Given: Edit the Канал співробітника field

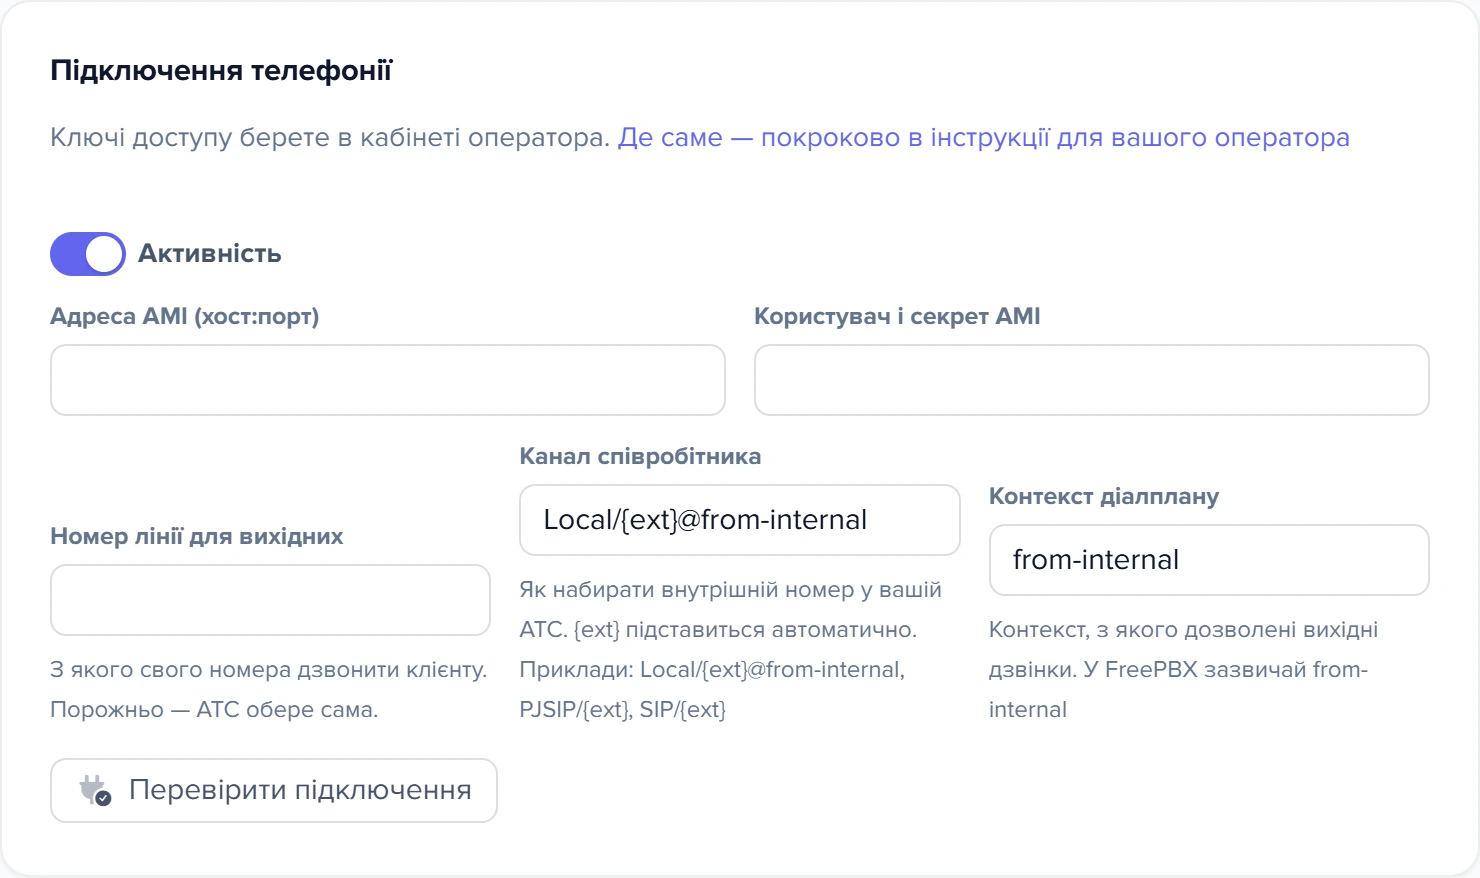Looking at the screenshot, I should [x=740, y=520].
